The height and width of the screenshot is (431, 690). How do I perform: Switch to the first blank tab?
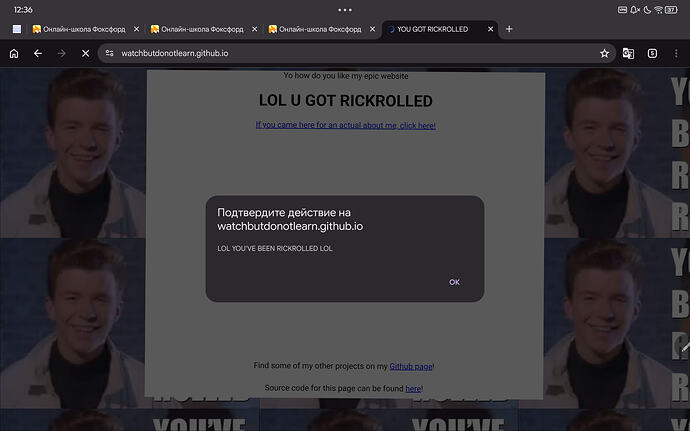17,29
